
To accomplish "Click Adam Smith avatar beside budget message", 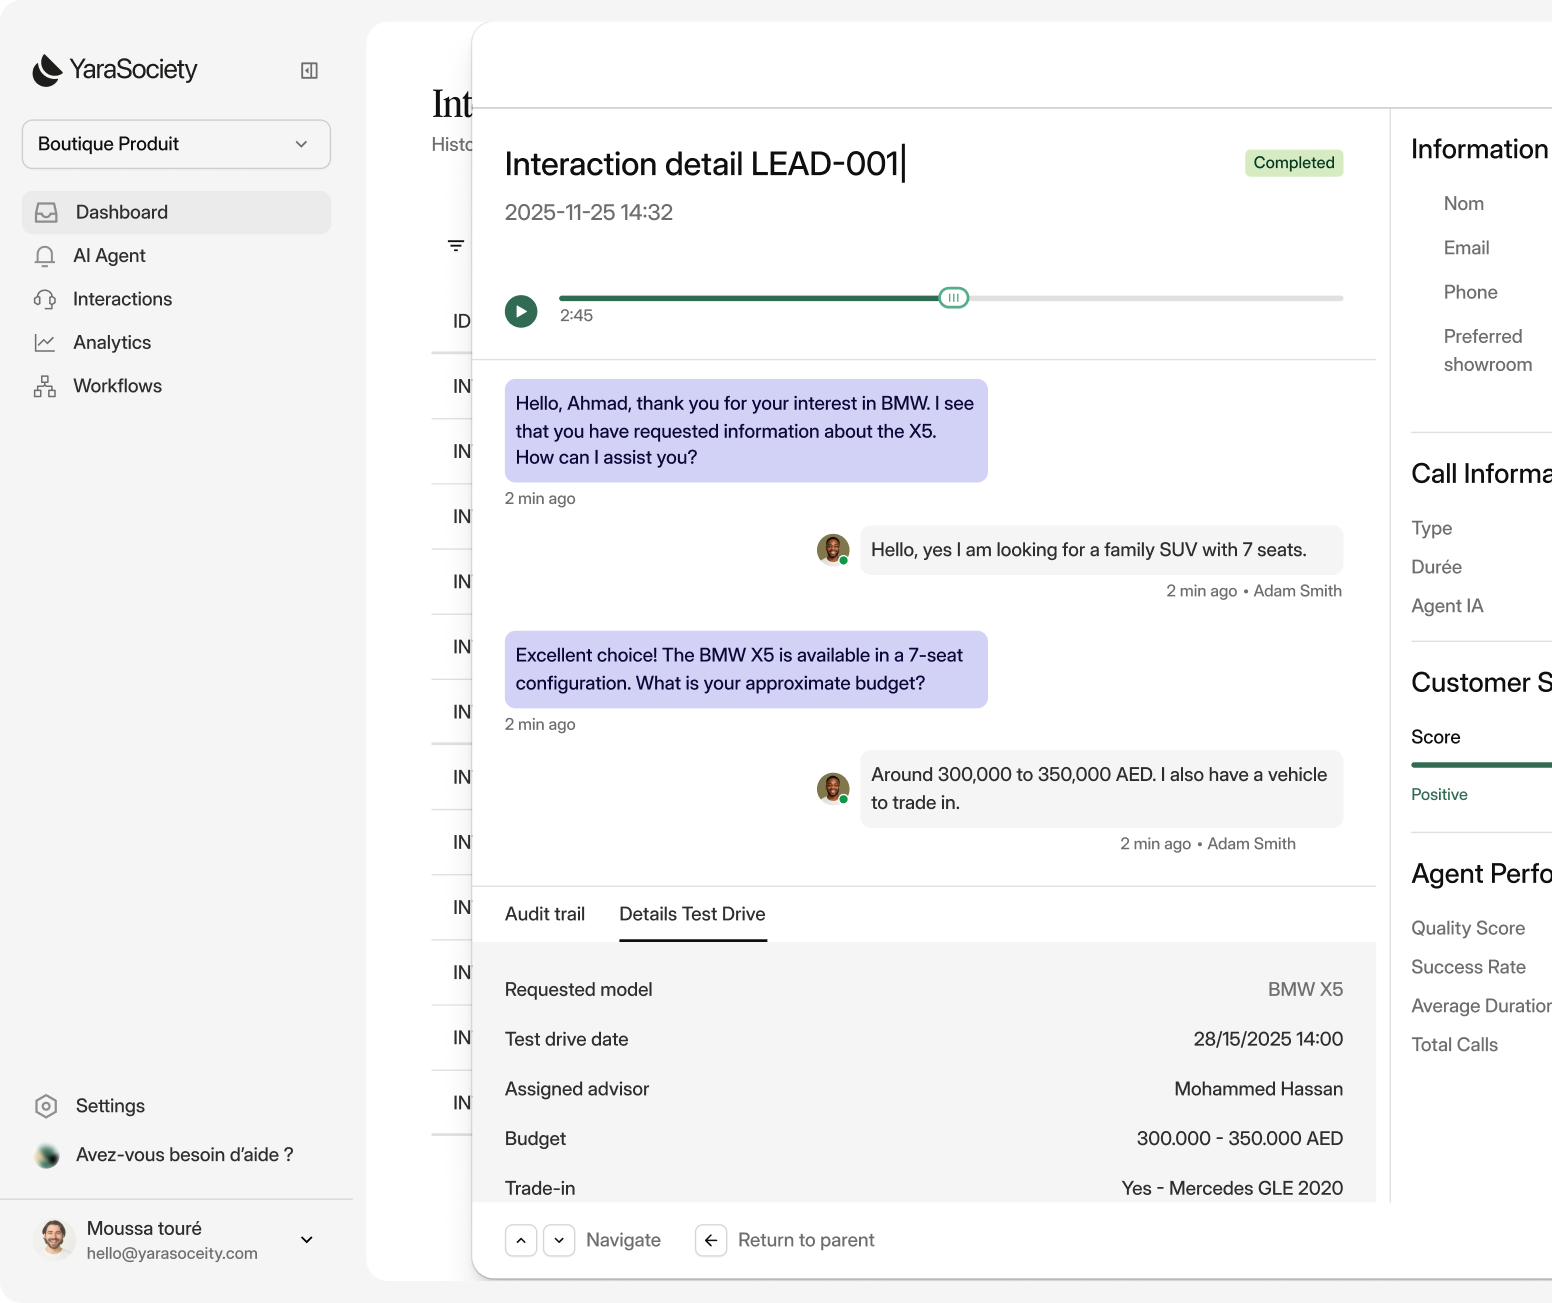I will tap(833, 789).
